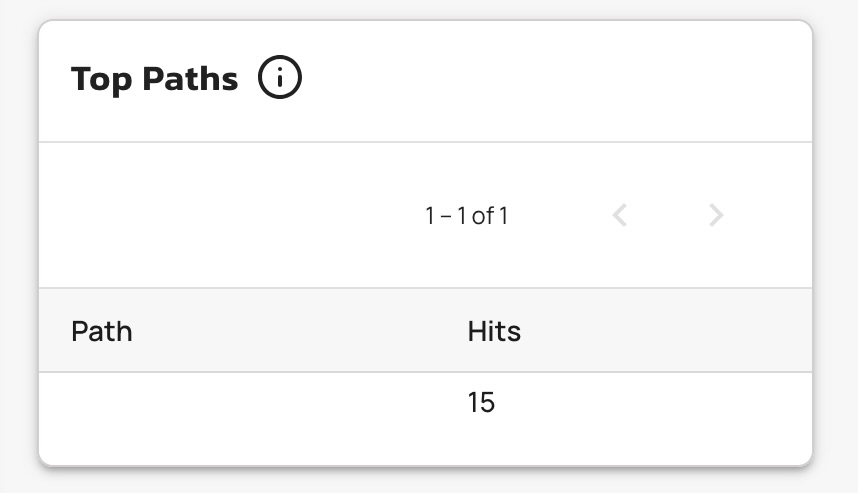The image size is (858, 493).
Task: Click the number 15 under Hits
Action: click(481, 403)
